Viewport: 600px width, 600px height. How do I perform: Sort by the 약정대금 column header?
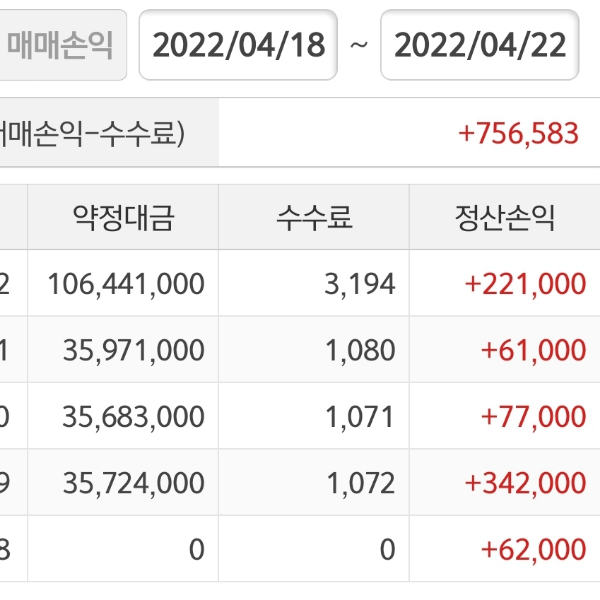[x=124, y=217]
